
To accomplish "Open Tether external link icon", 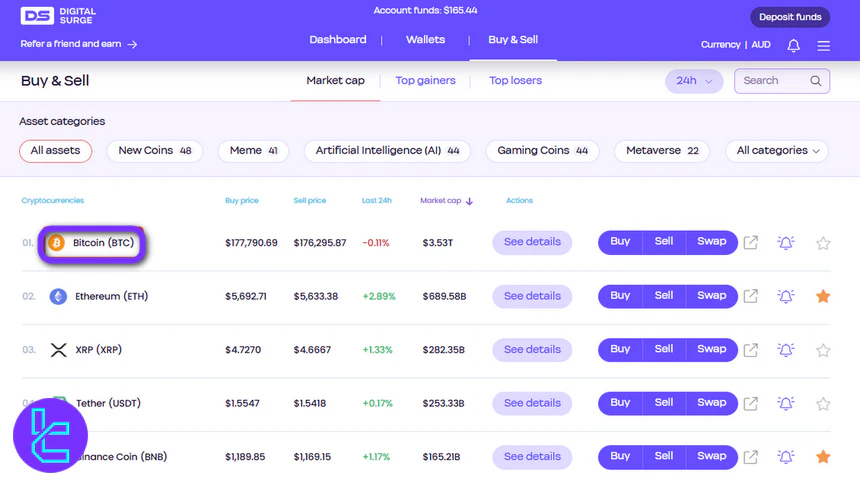I will pos(750,403).
